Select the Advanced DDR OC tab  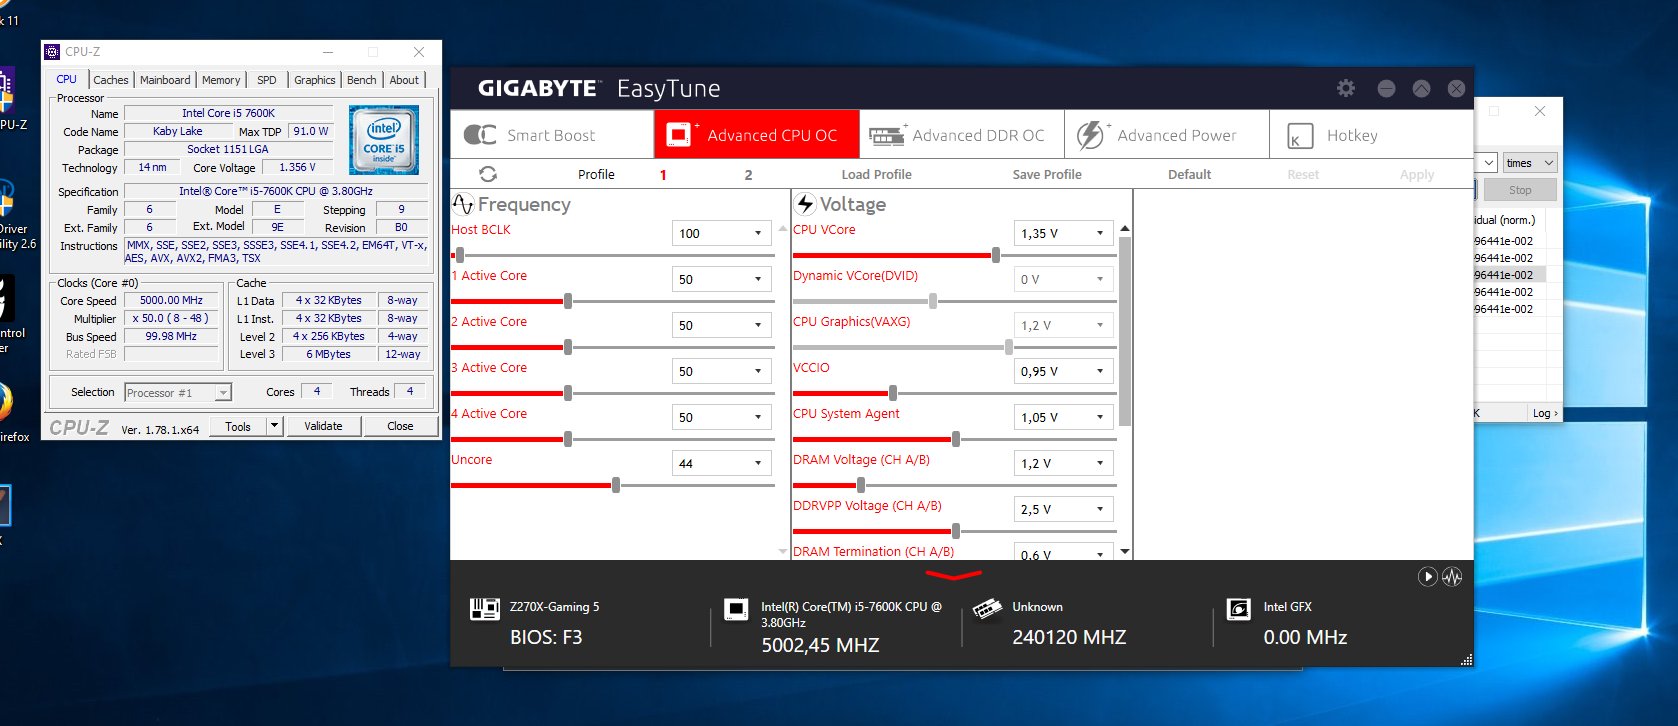pos(962,135)
